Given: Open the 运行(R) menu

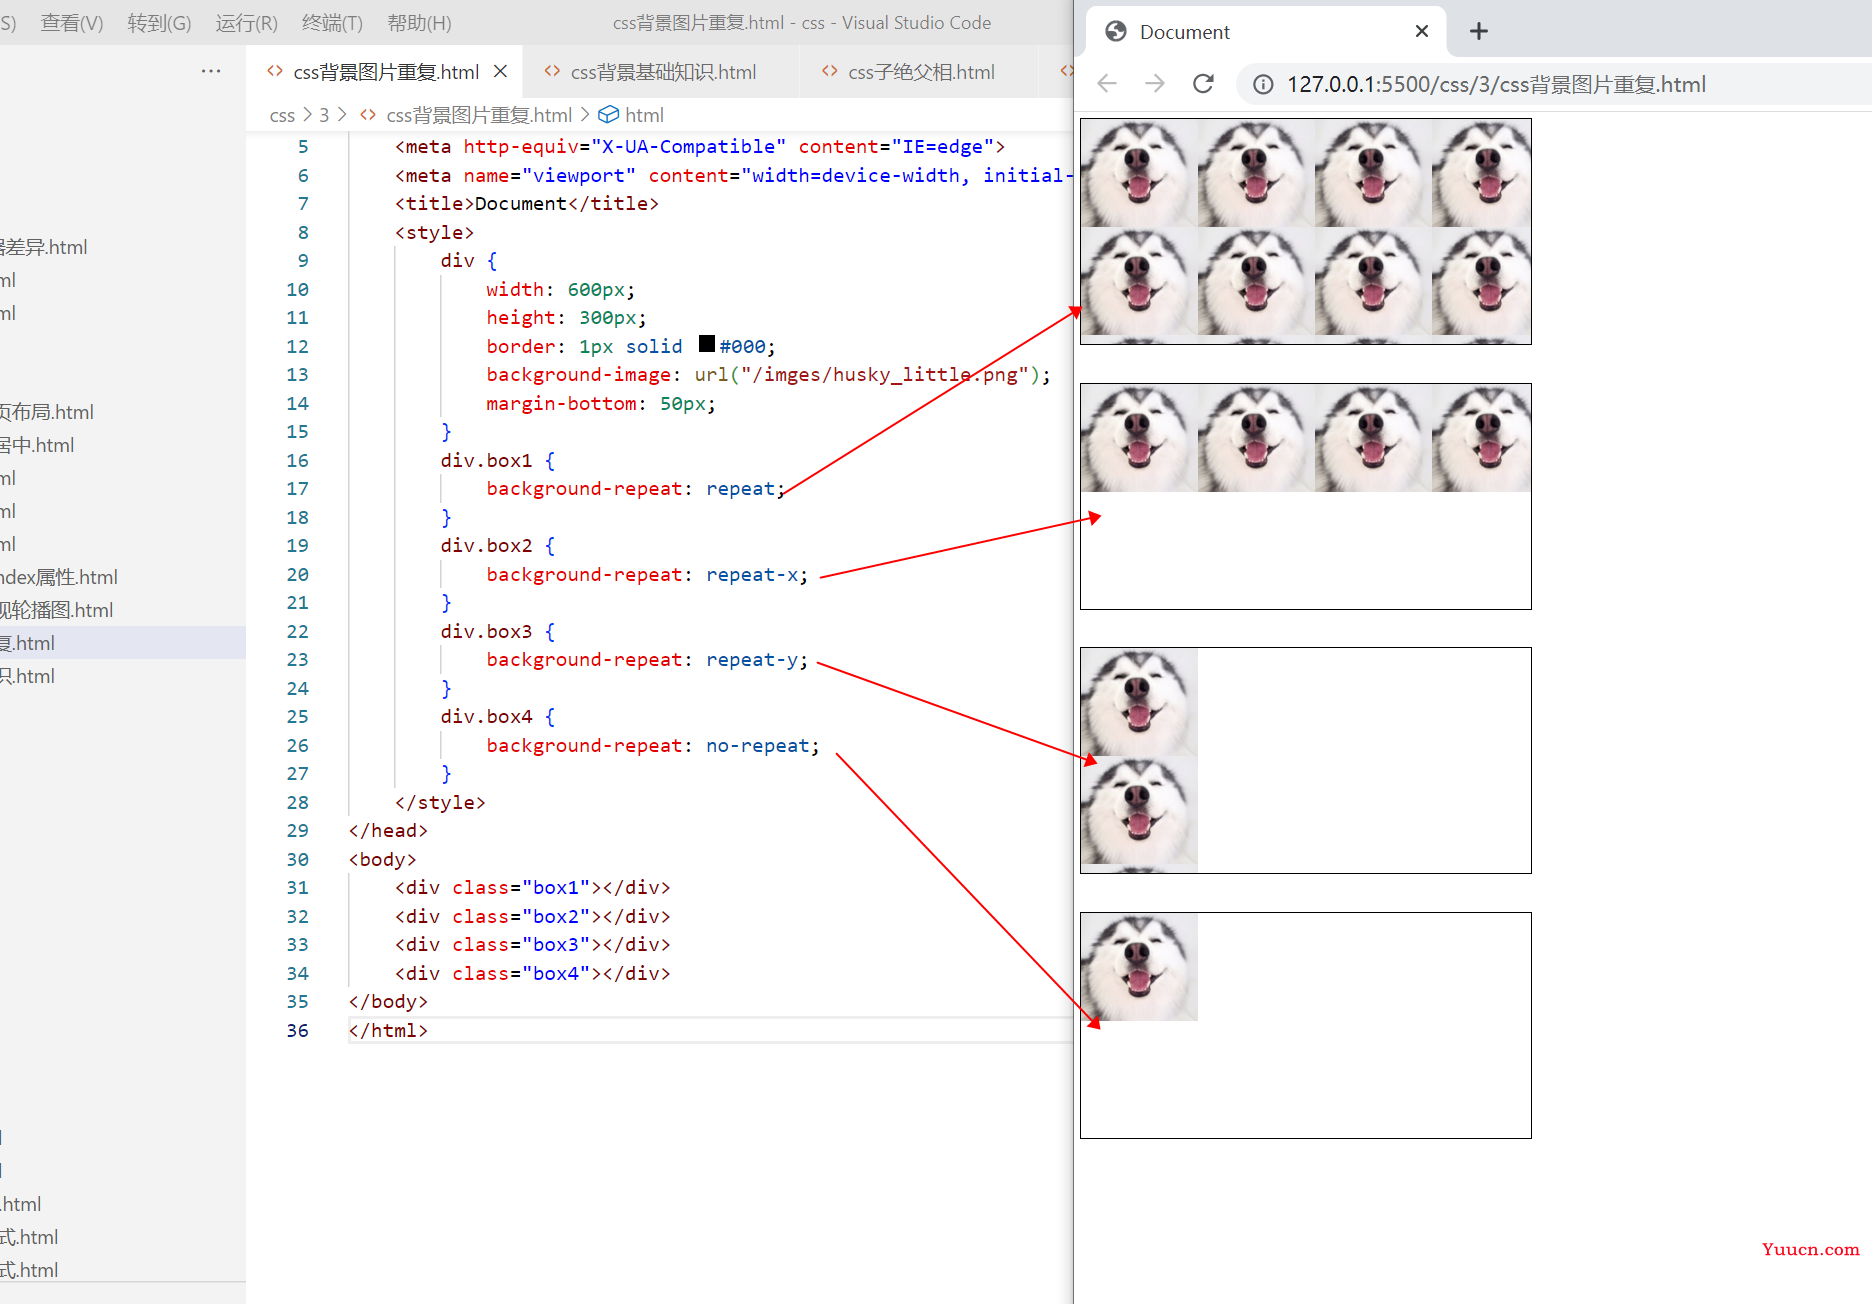Looking at the screenshot, I should (x=247, y=23).
